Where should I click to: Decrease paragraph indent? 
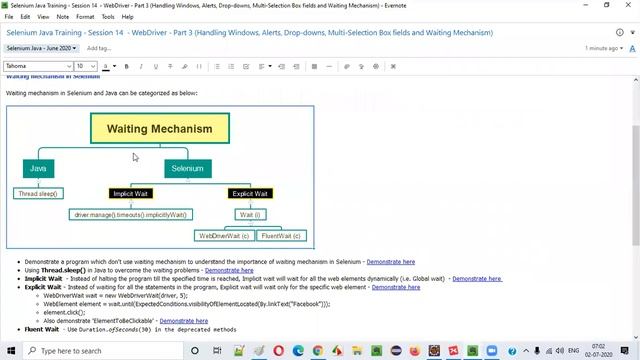281,66
